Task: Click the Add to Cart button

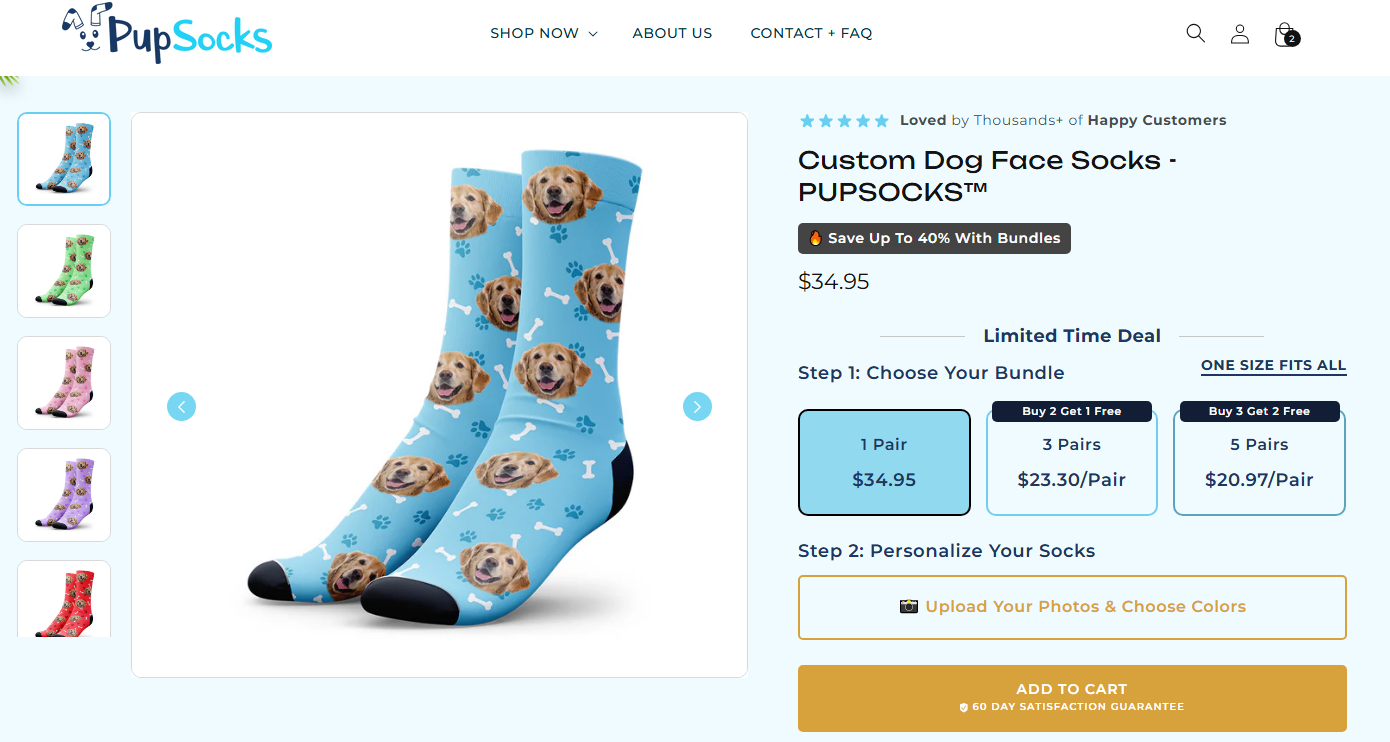Action: (x=1072, y=697)
